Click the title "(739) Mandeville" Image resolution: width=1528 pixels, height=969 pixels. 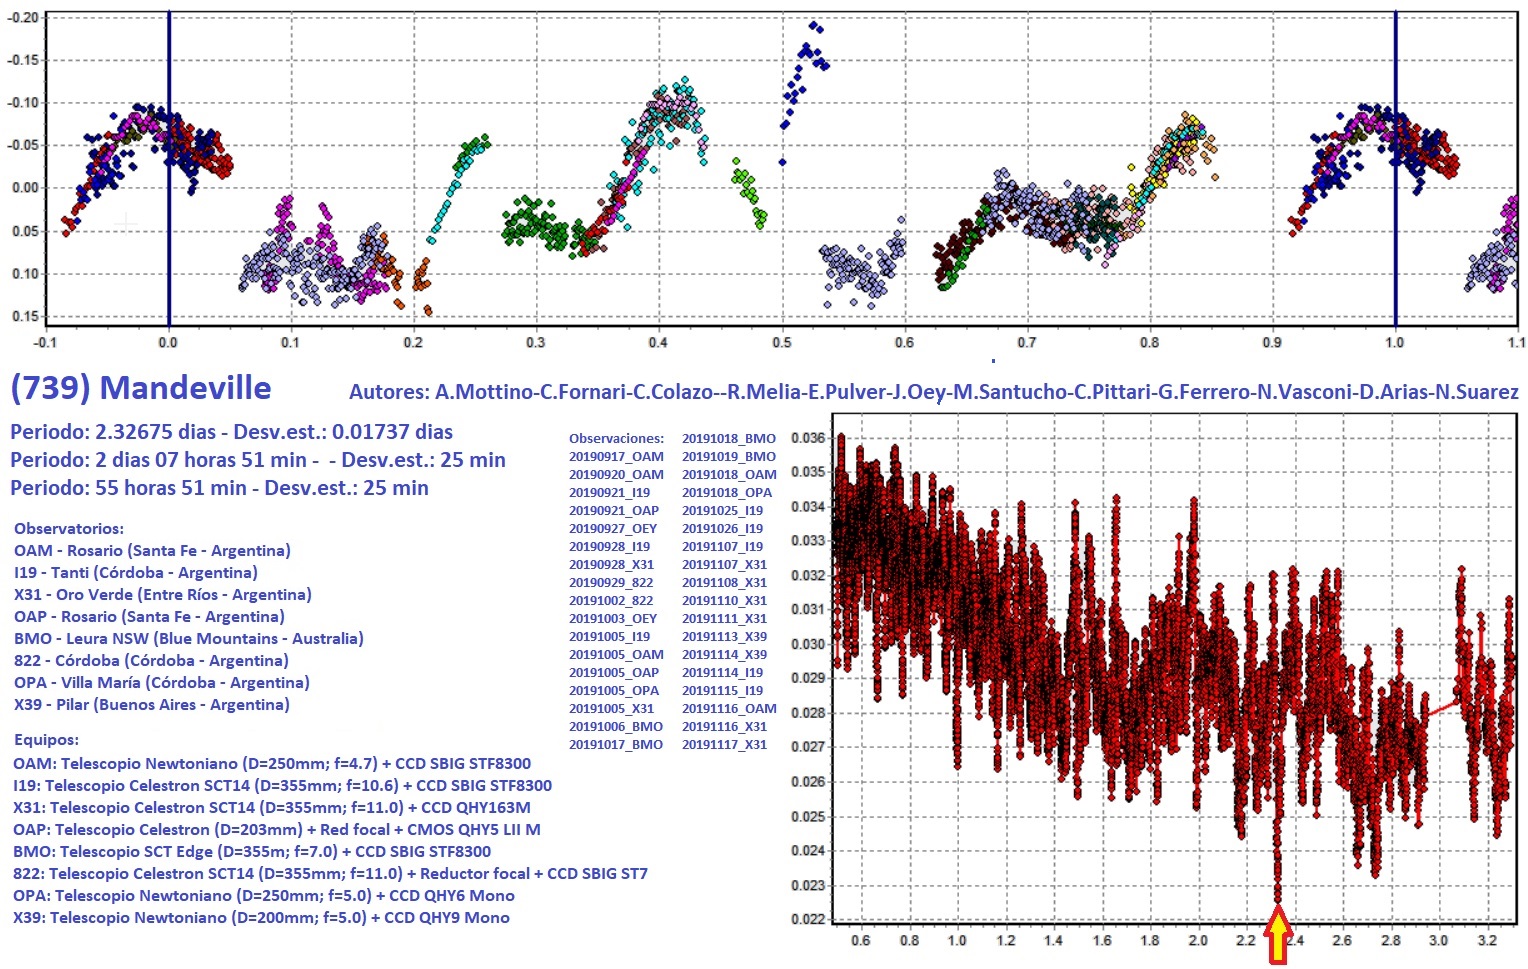141,388
